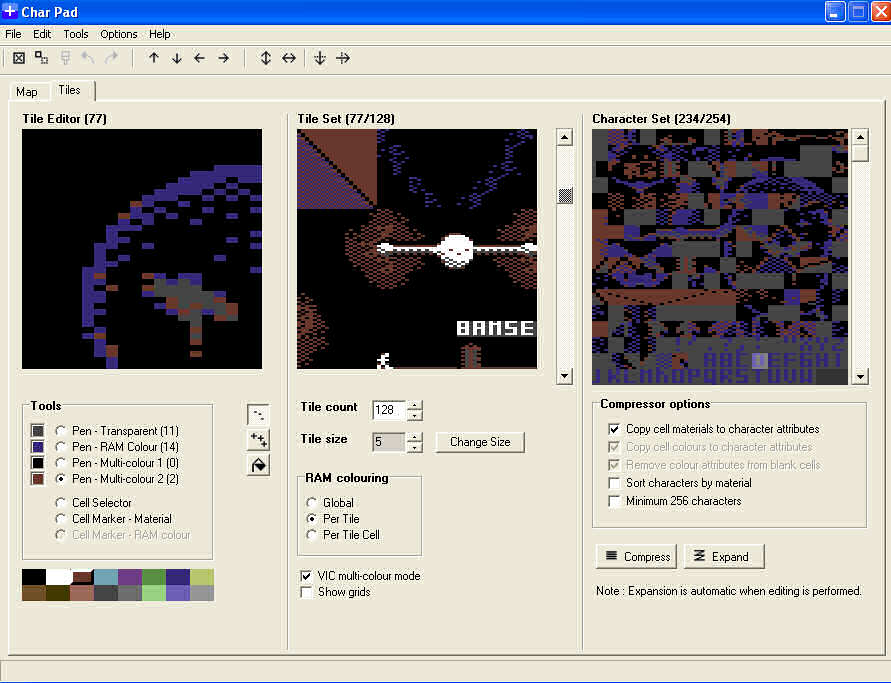The image size is (891, 683).
Task: Click the Tile count input field
Action: [389, 410]
